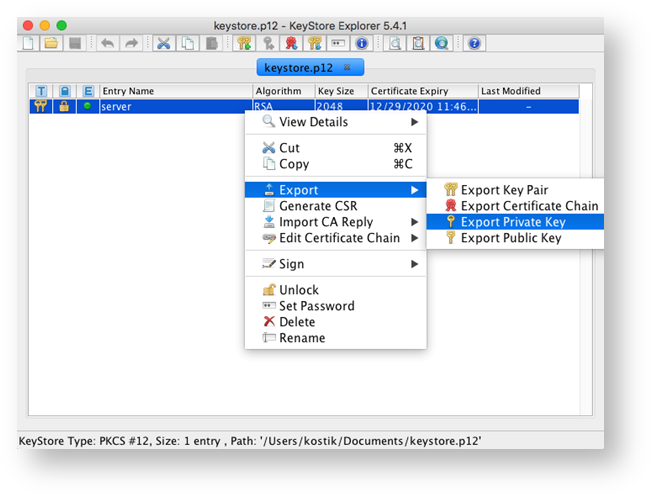Click the Import Trusted Certificate toolbar icon
The image size is (652, 497).
(291, 43)
